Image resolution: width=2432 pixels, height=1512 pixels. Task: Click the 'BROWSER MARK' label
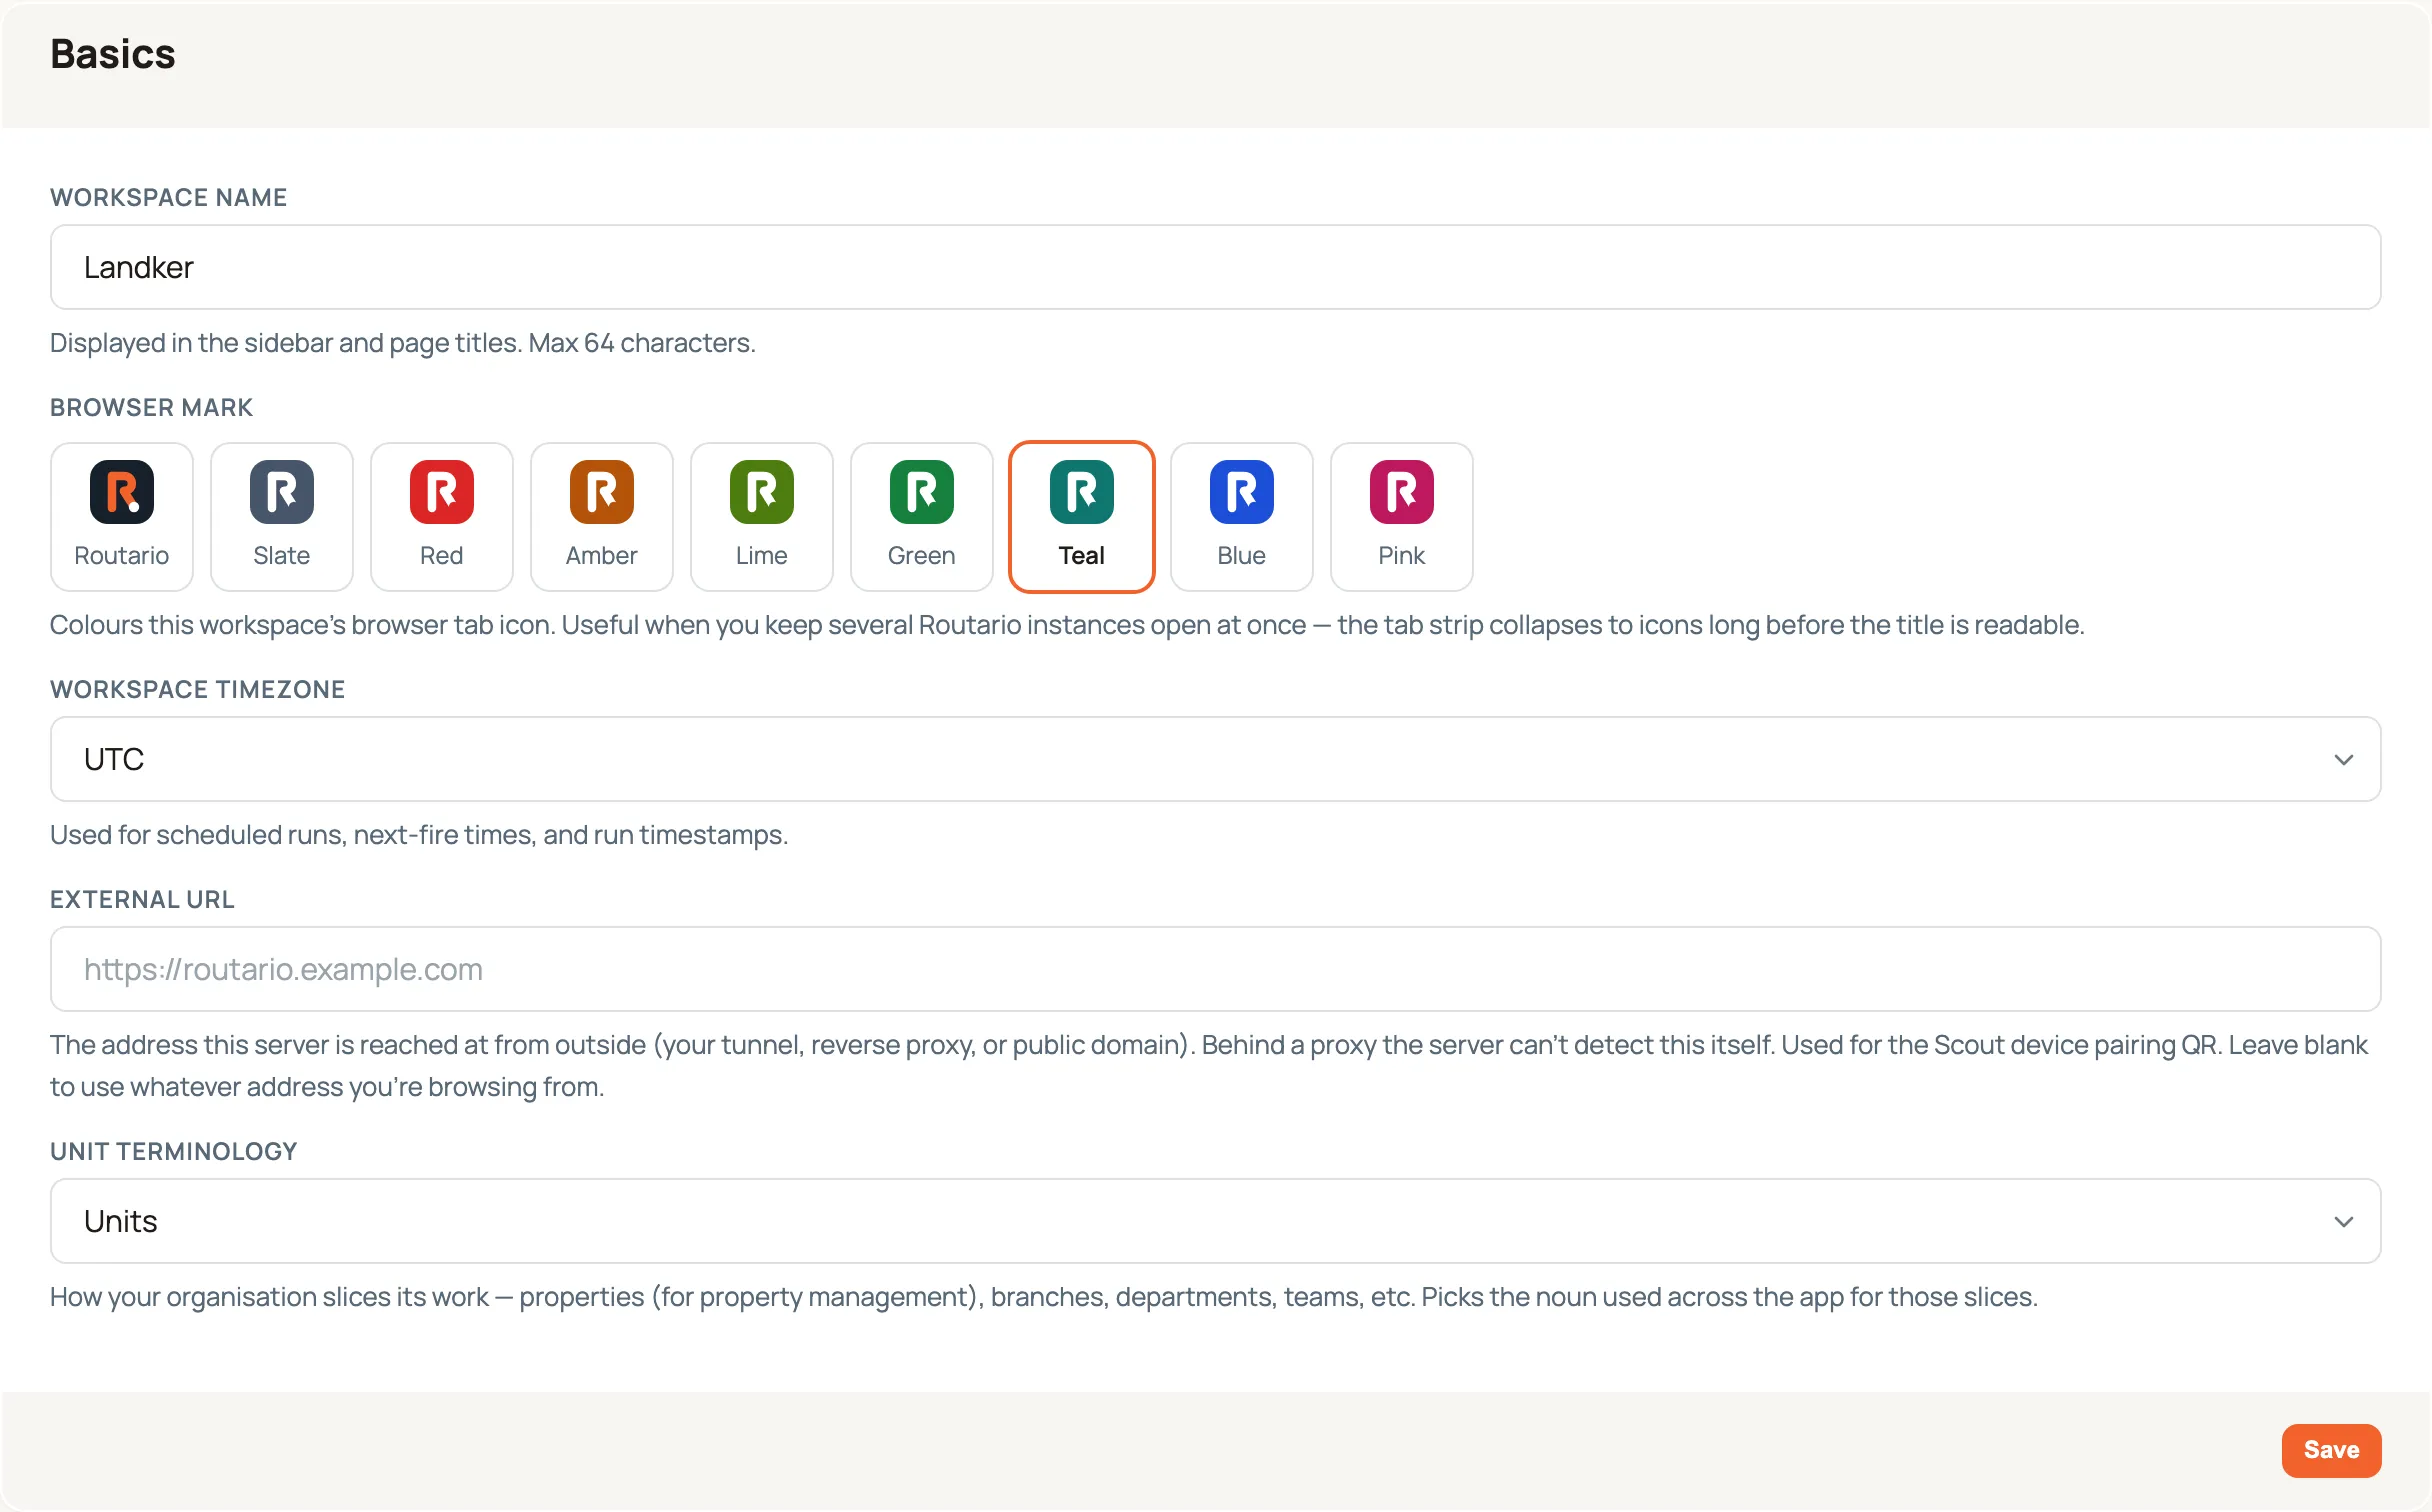(x=152, y=407)
